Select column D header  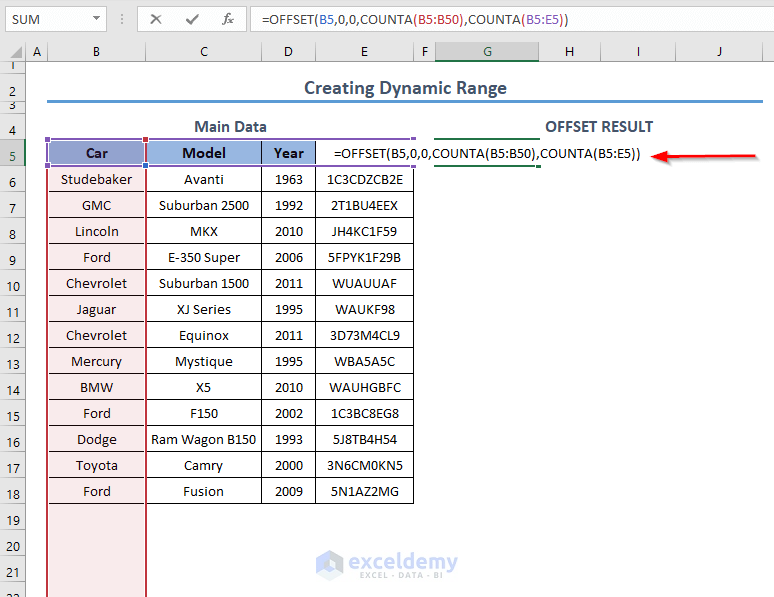(288, 52)
